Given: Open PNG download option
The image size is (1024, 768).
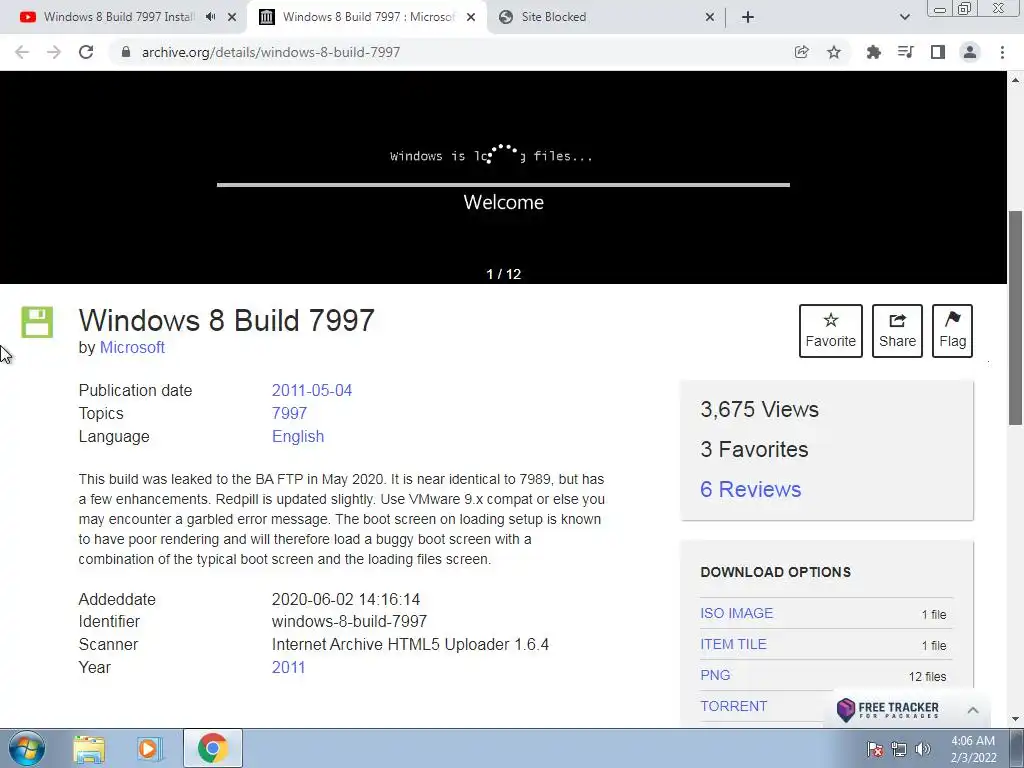Looking at the screenshot, I should pyautogui.click(x=715, y=675).
